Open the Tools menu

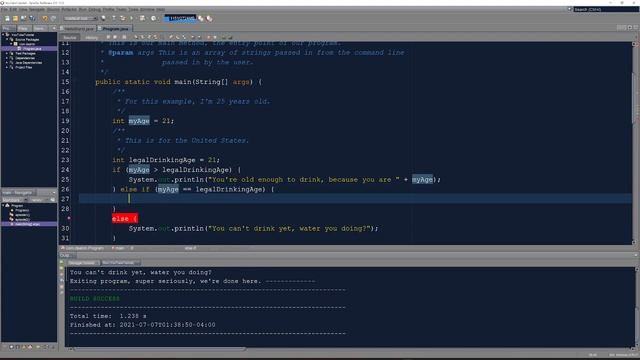pos(133,9)
